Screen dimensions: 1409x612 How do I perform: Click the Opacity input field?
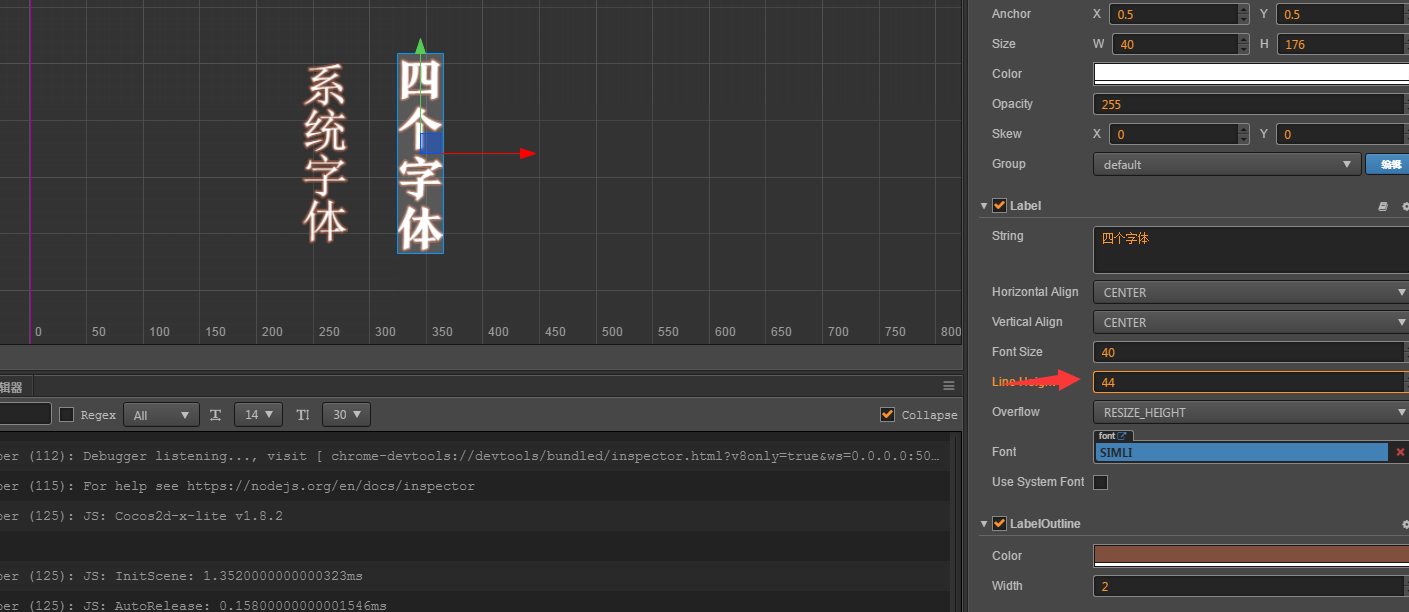coord(1251,104)
